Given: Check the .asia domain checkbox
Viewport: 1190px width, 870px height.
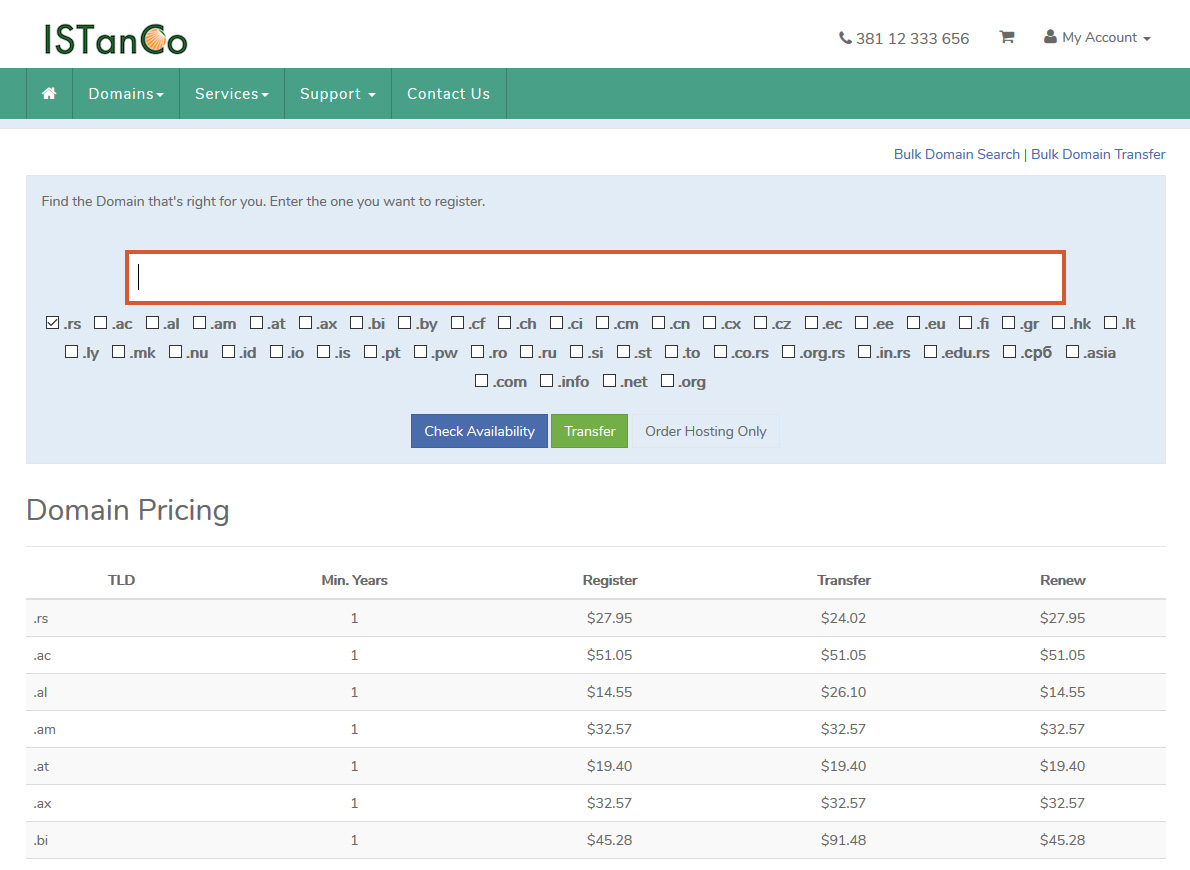Looking at the screenshot, I should 1072,351.
